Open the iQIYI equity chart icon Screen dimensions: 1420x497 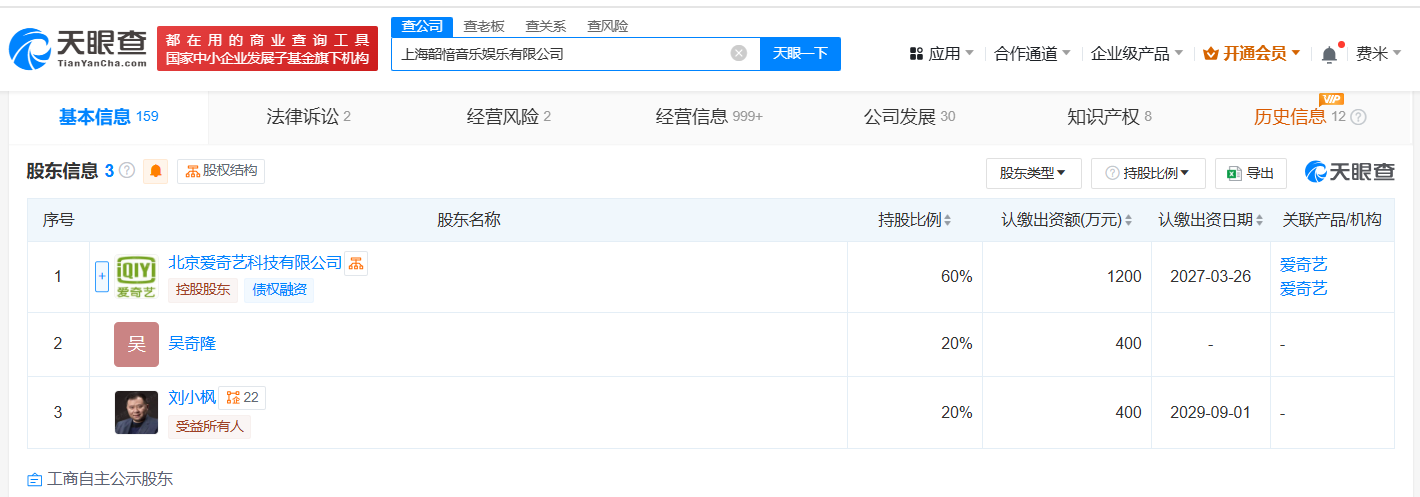(357, 263)
